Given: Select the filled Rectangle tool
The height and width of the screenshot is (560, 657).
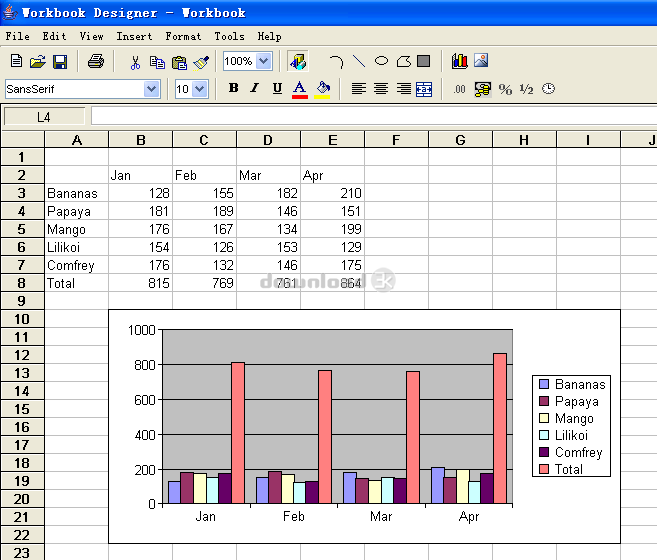Looking at the screenshot, I should (x=424, y=61).
